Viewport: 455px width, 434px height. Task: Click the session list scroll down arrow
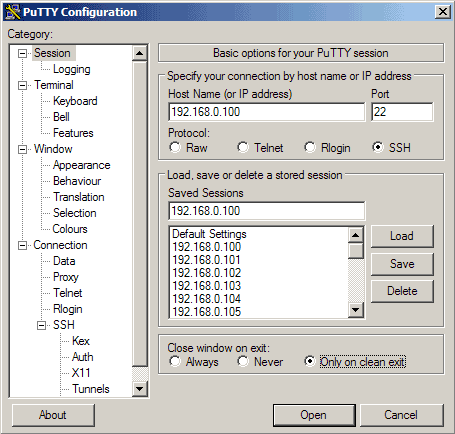356,310
